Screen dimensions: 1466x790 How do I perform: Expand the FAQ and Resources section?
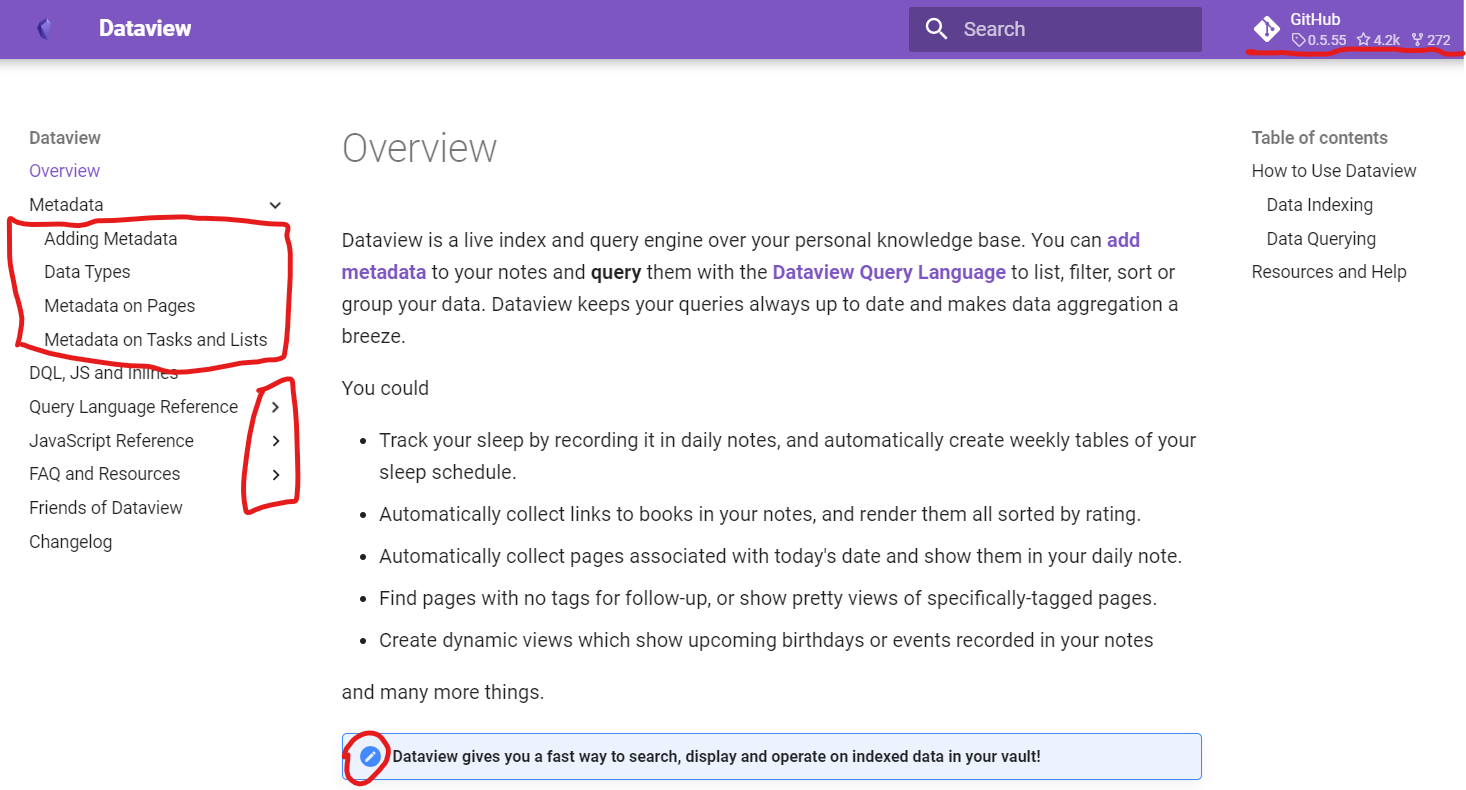pyautogui.click(x=276, y=474)
